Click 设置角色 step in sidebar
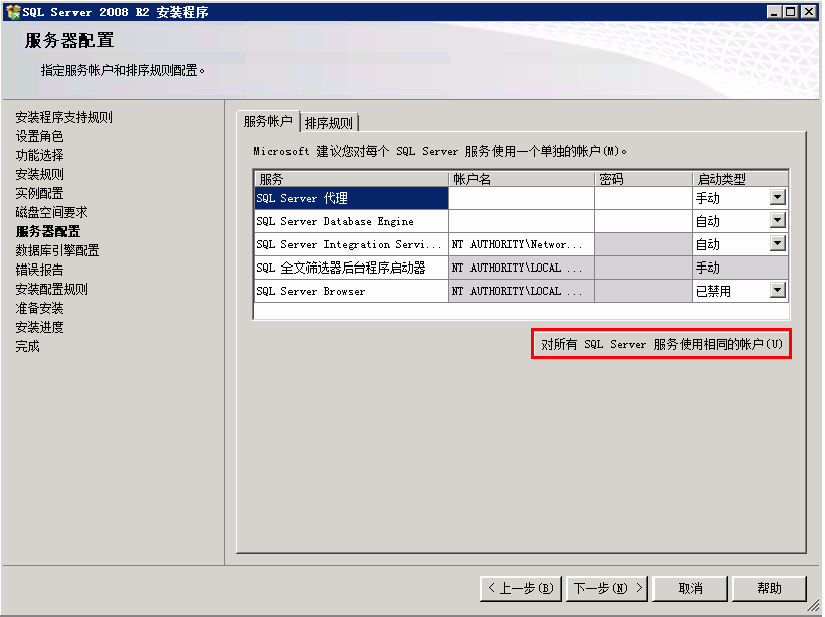 click(39, 136)
